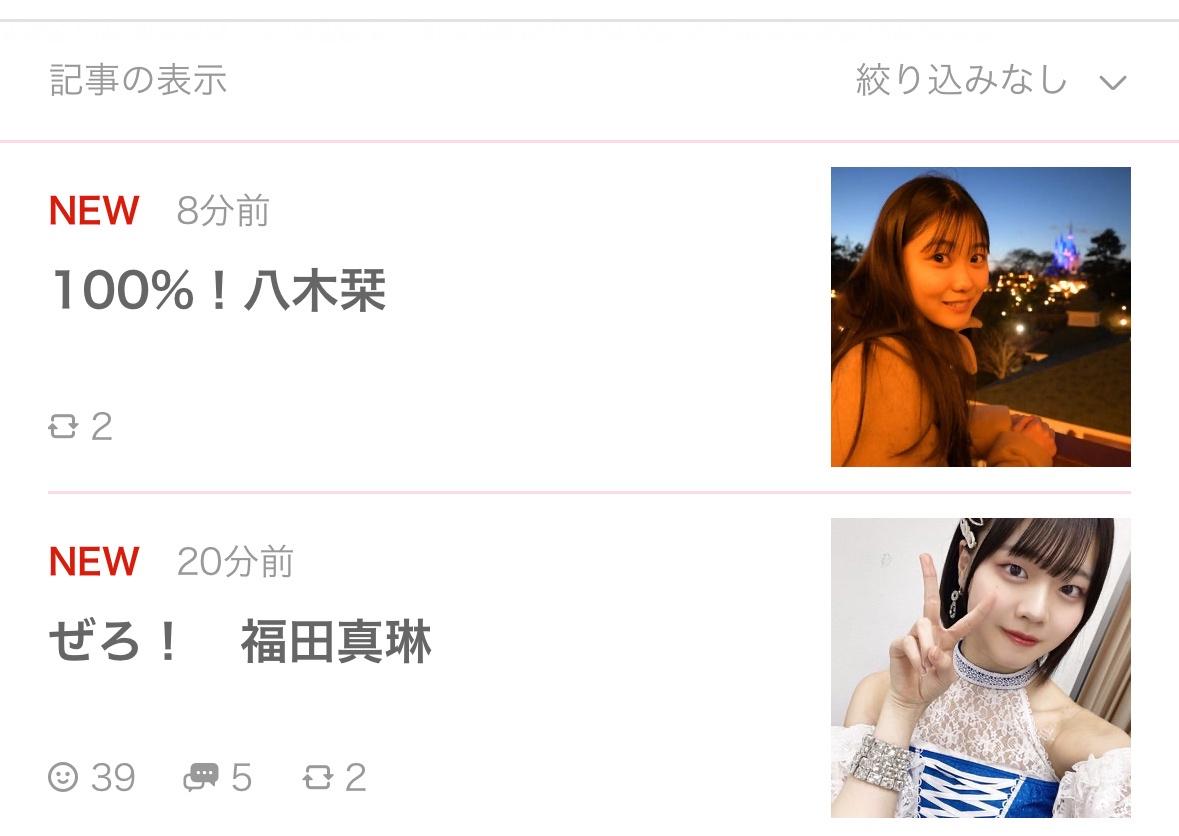
Task: Click the reblog icon under the 福田真琳 post
Action: point(317,777)
